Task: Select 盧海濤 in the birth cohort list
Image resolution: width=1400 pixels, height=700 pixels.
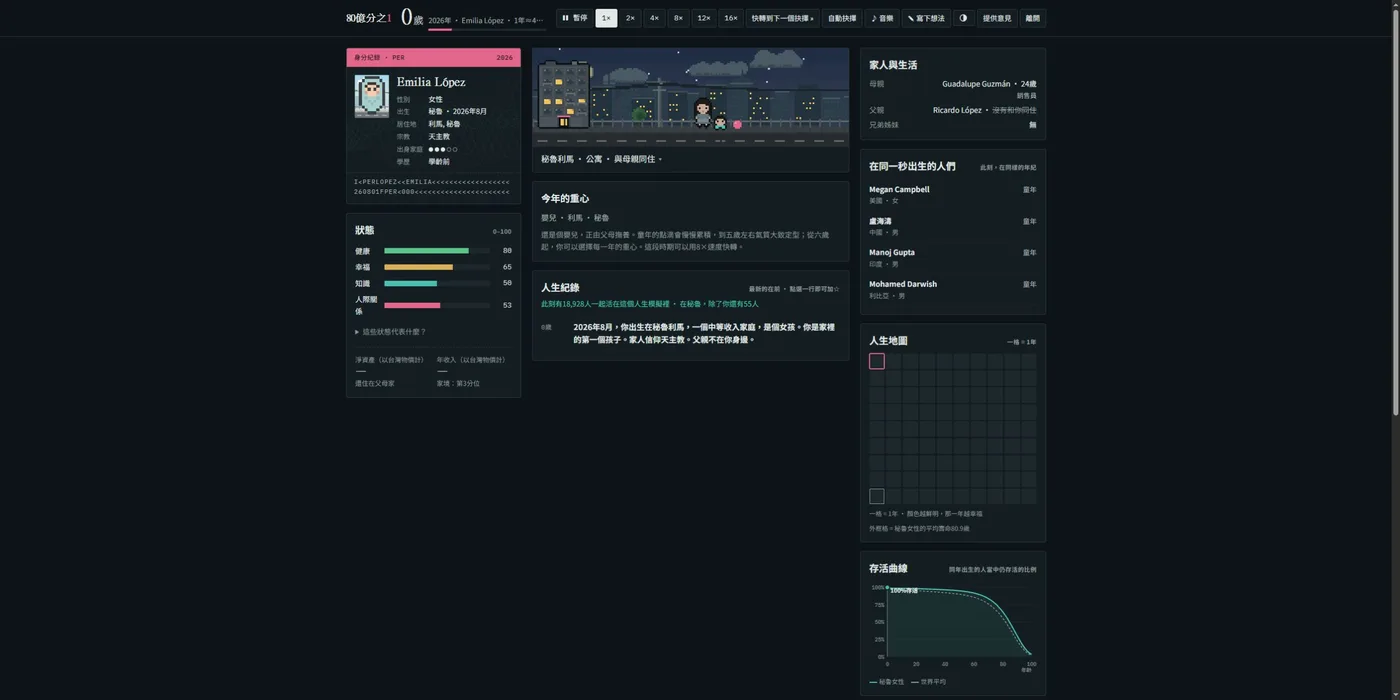Action: [x=953, y=226]
